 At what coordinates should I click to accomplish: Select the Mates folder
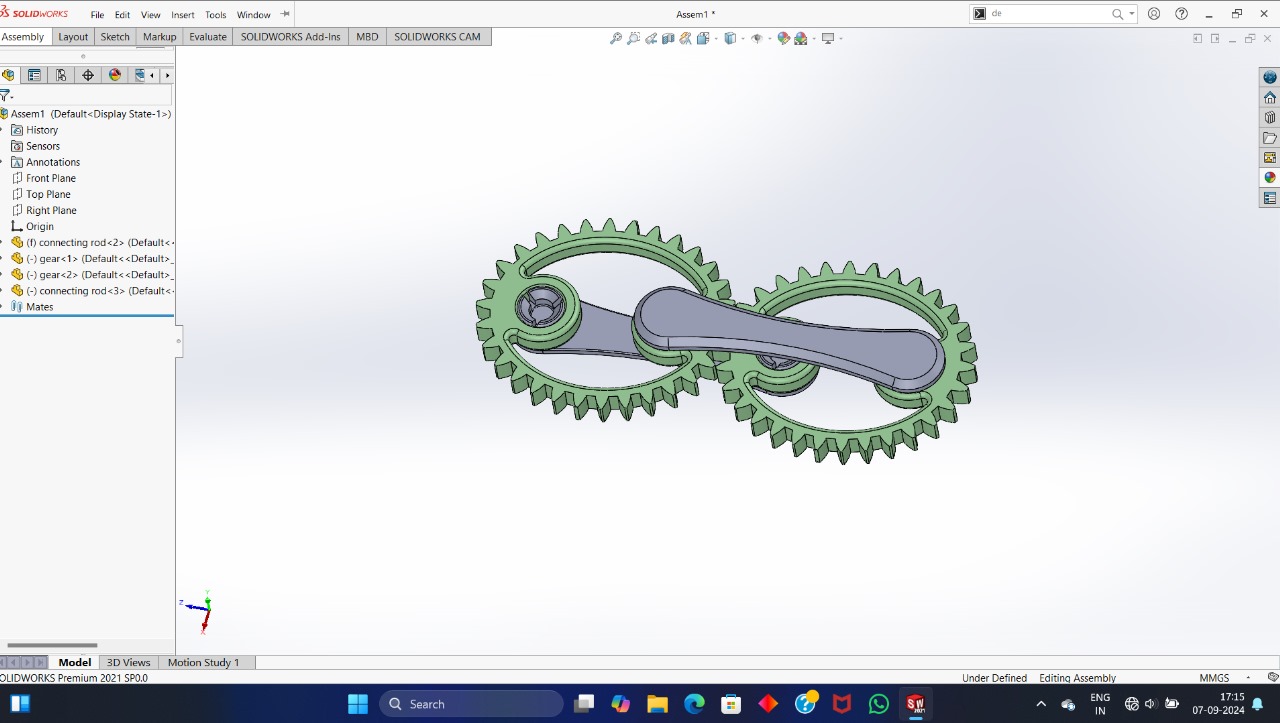32,307
